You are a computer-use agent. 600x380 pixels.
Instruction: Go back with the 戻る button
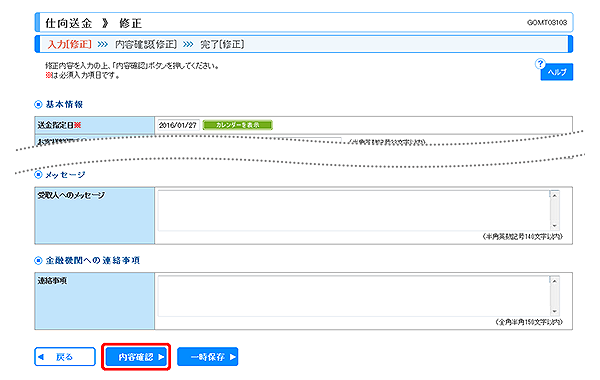(65, 357)
